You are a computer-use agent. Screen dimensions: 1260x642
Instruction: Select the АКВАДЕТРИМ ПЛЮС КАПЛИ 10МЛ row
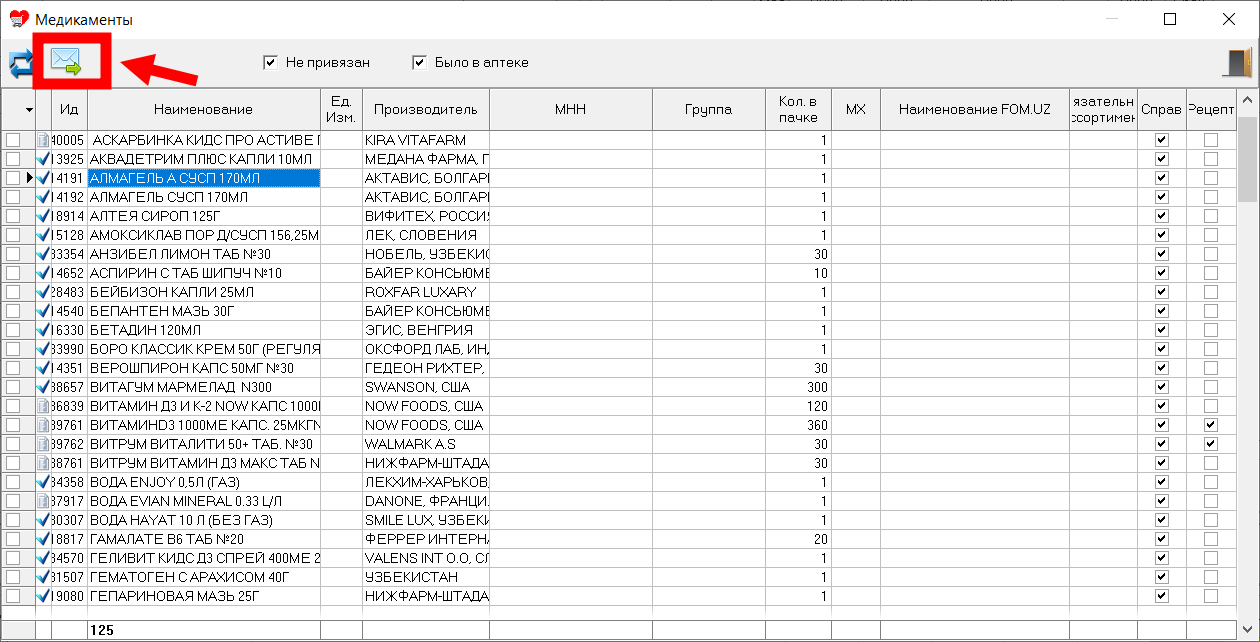point(204,159)
